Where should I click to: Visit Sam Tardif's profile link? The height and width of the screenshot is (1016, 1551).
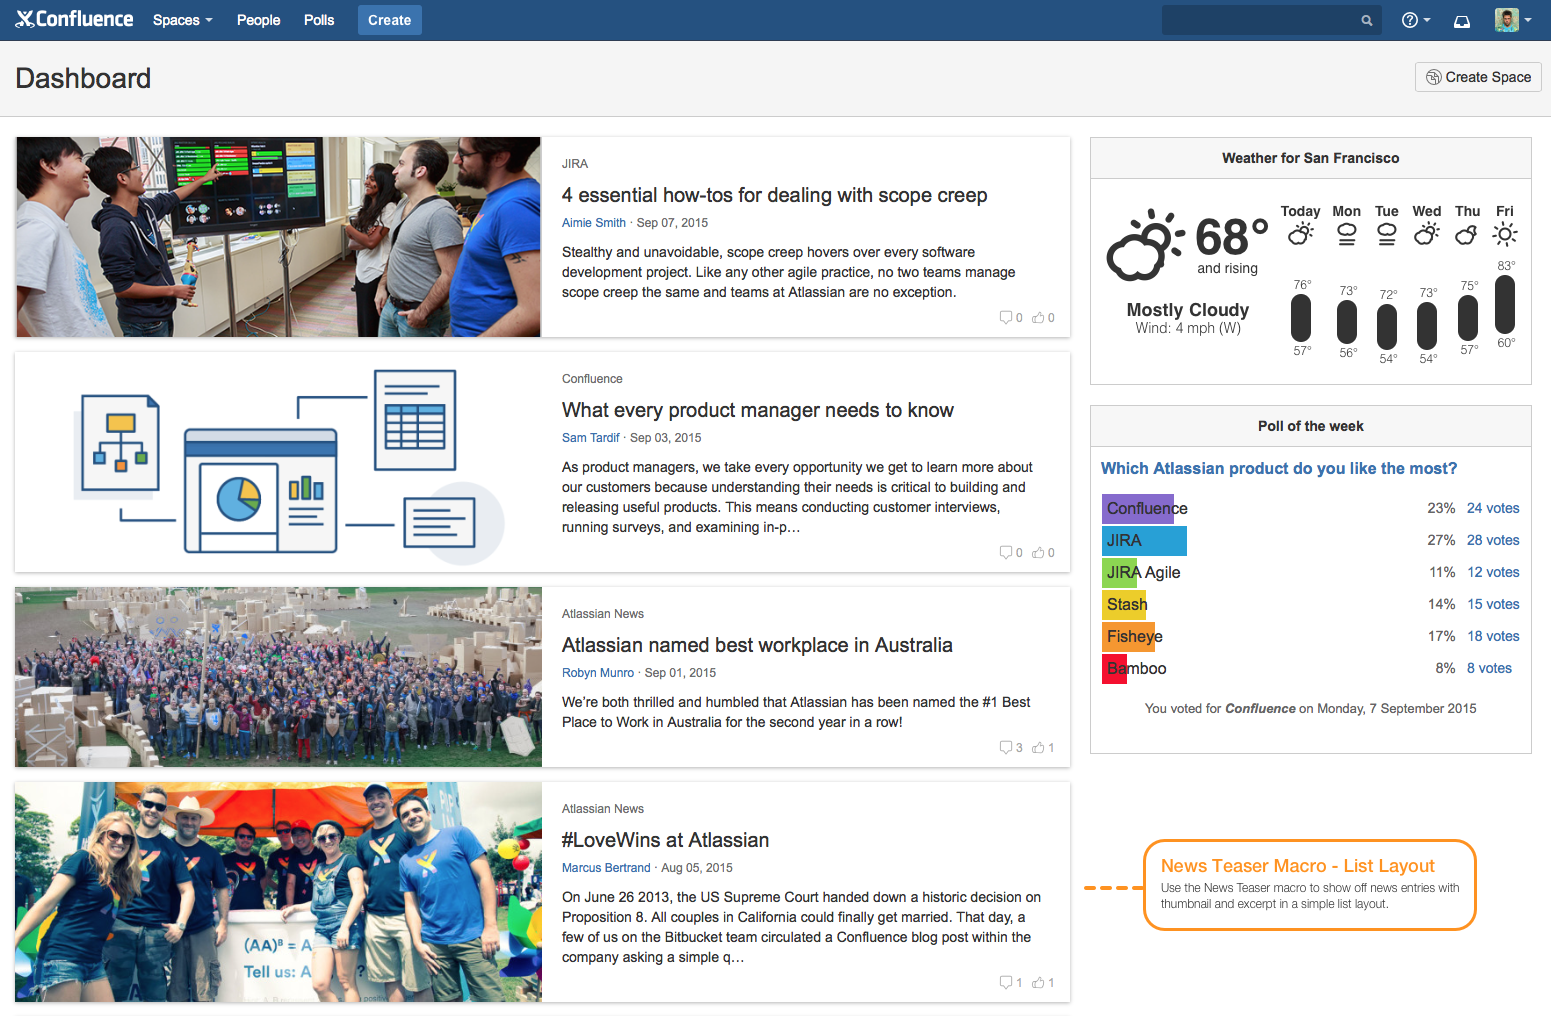(590, 438)
